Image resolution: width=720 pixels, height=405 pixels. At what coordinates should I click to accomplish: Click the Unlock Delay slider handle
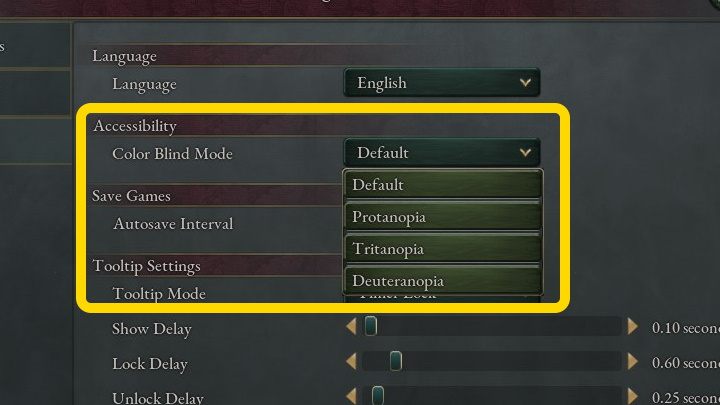pyautogui.click(x=378, y=397)
